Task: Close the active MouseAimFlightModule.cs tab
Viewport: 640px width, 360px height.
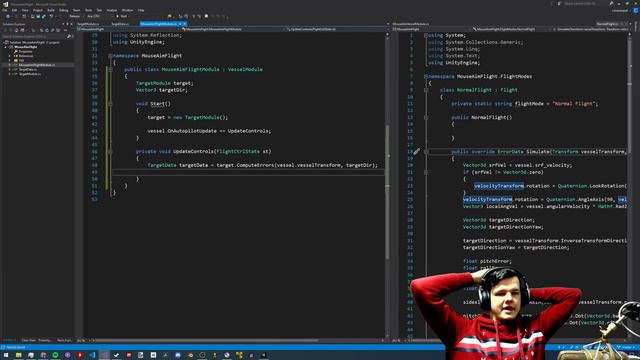Action: click(x=184, y=24)
